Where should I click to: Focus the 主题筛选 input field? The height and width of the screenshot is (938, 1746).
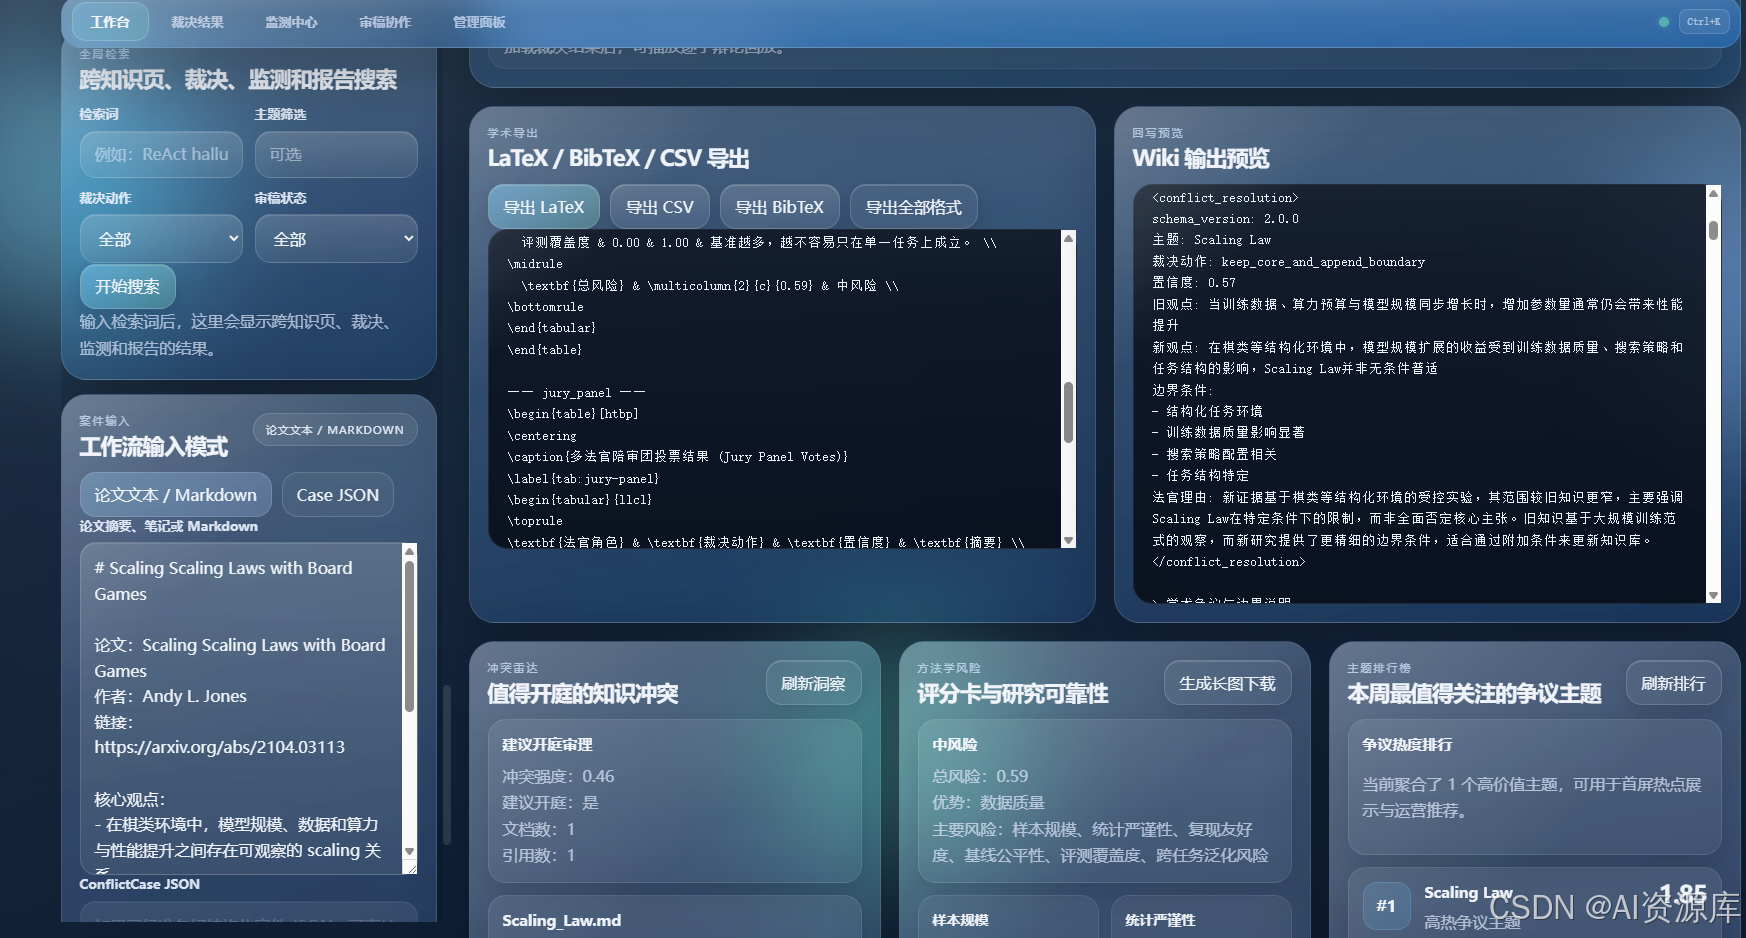[336, 155]
